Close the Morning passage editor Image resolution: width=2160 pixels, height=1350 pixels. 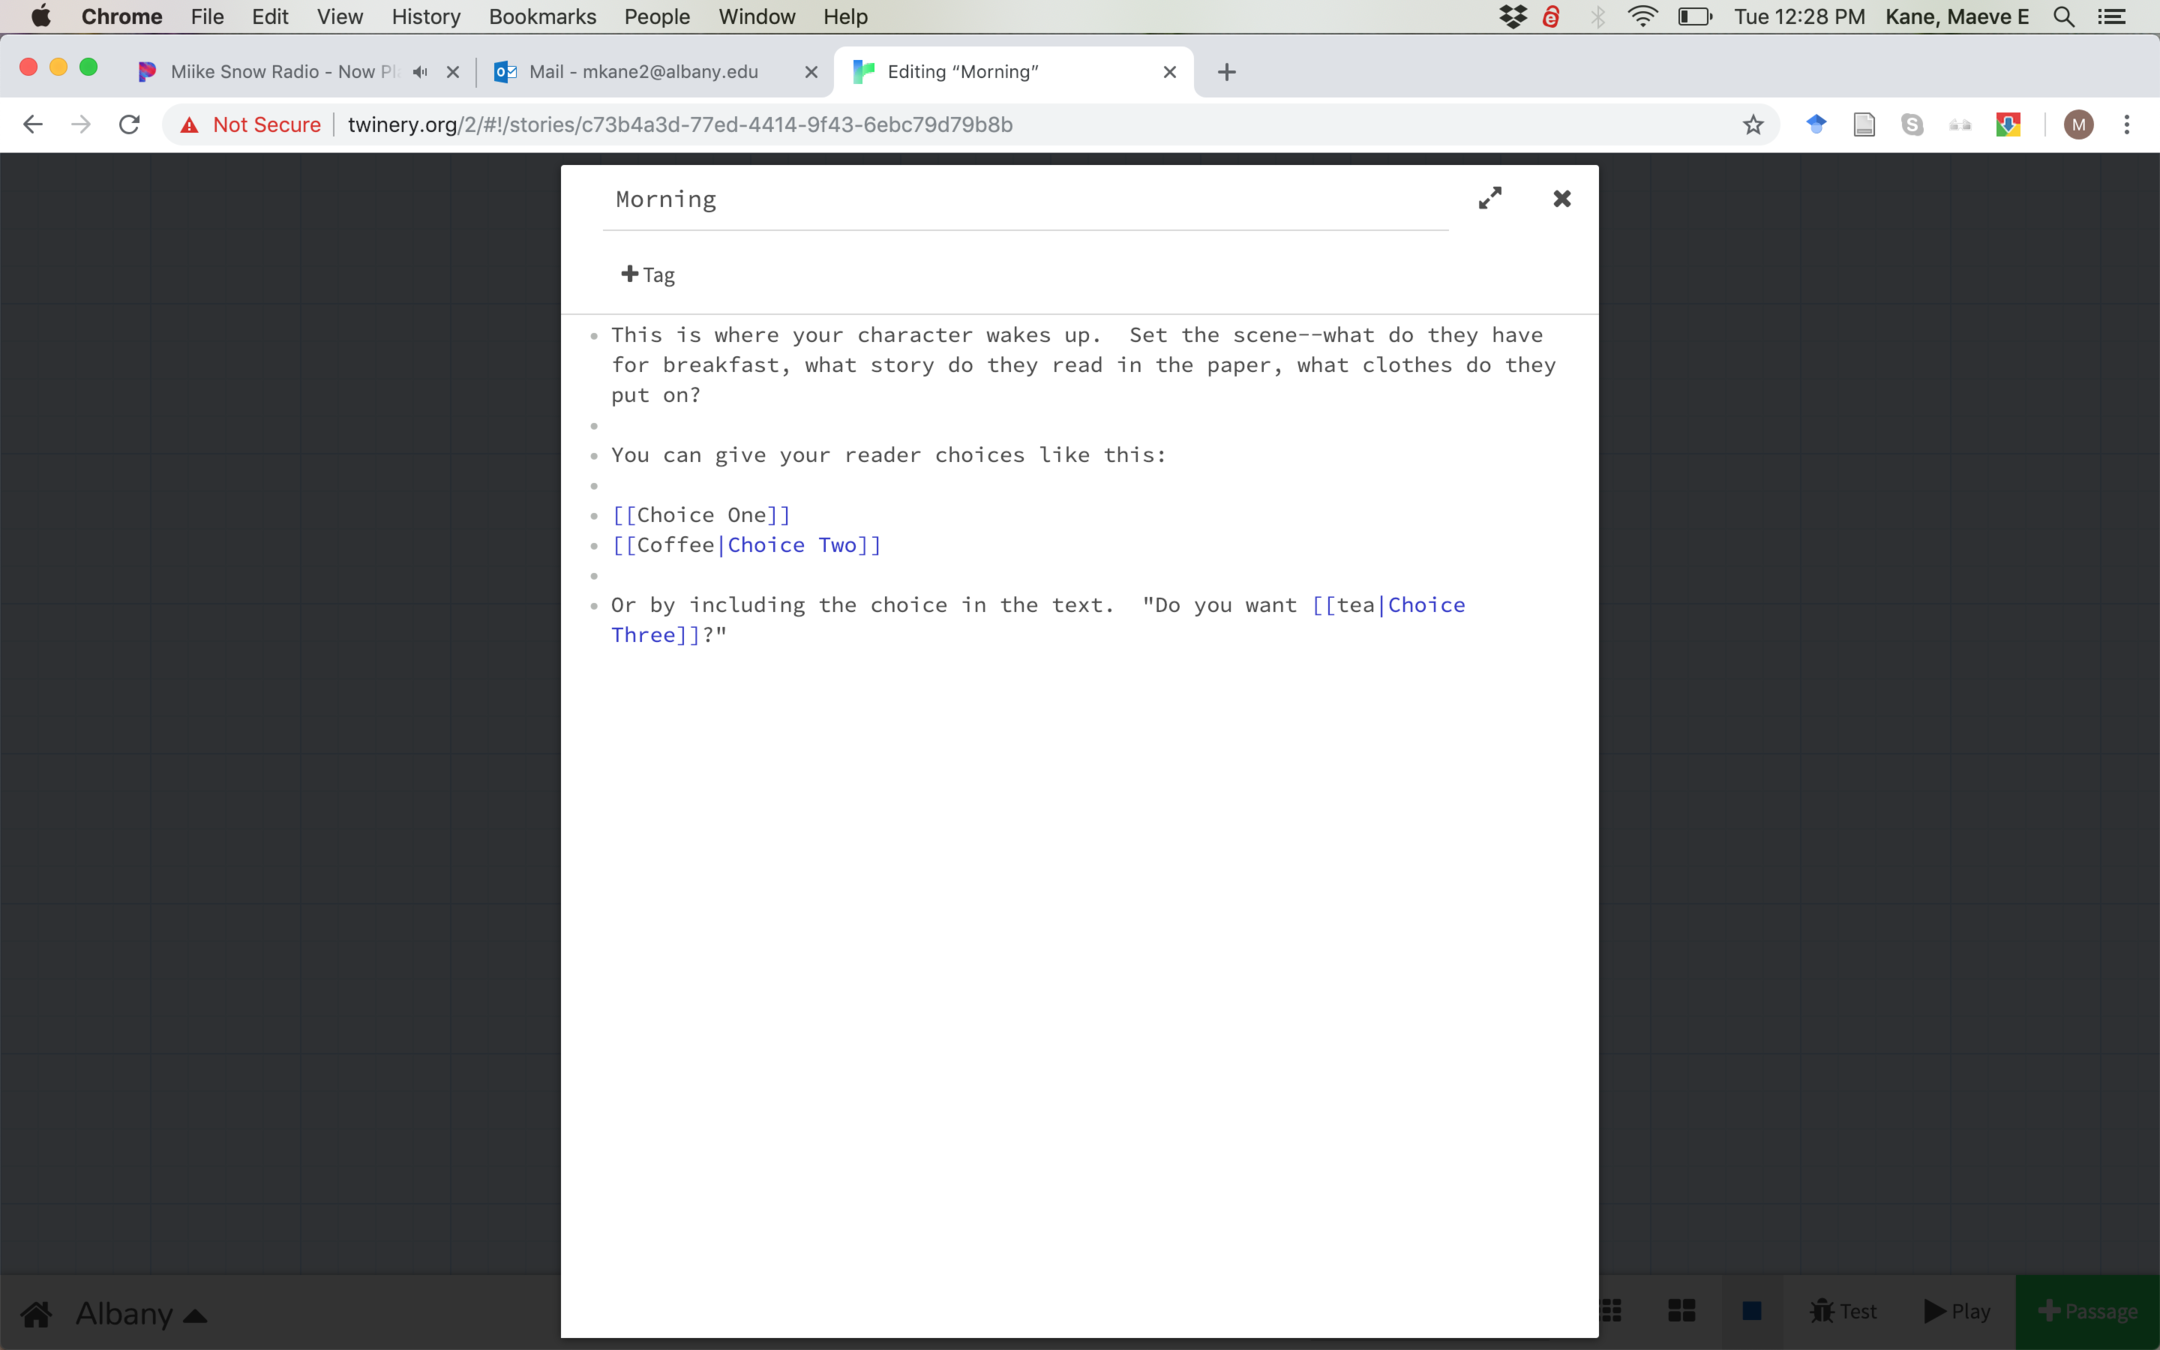pos(1562,198)
